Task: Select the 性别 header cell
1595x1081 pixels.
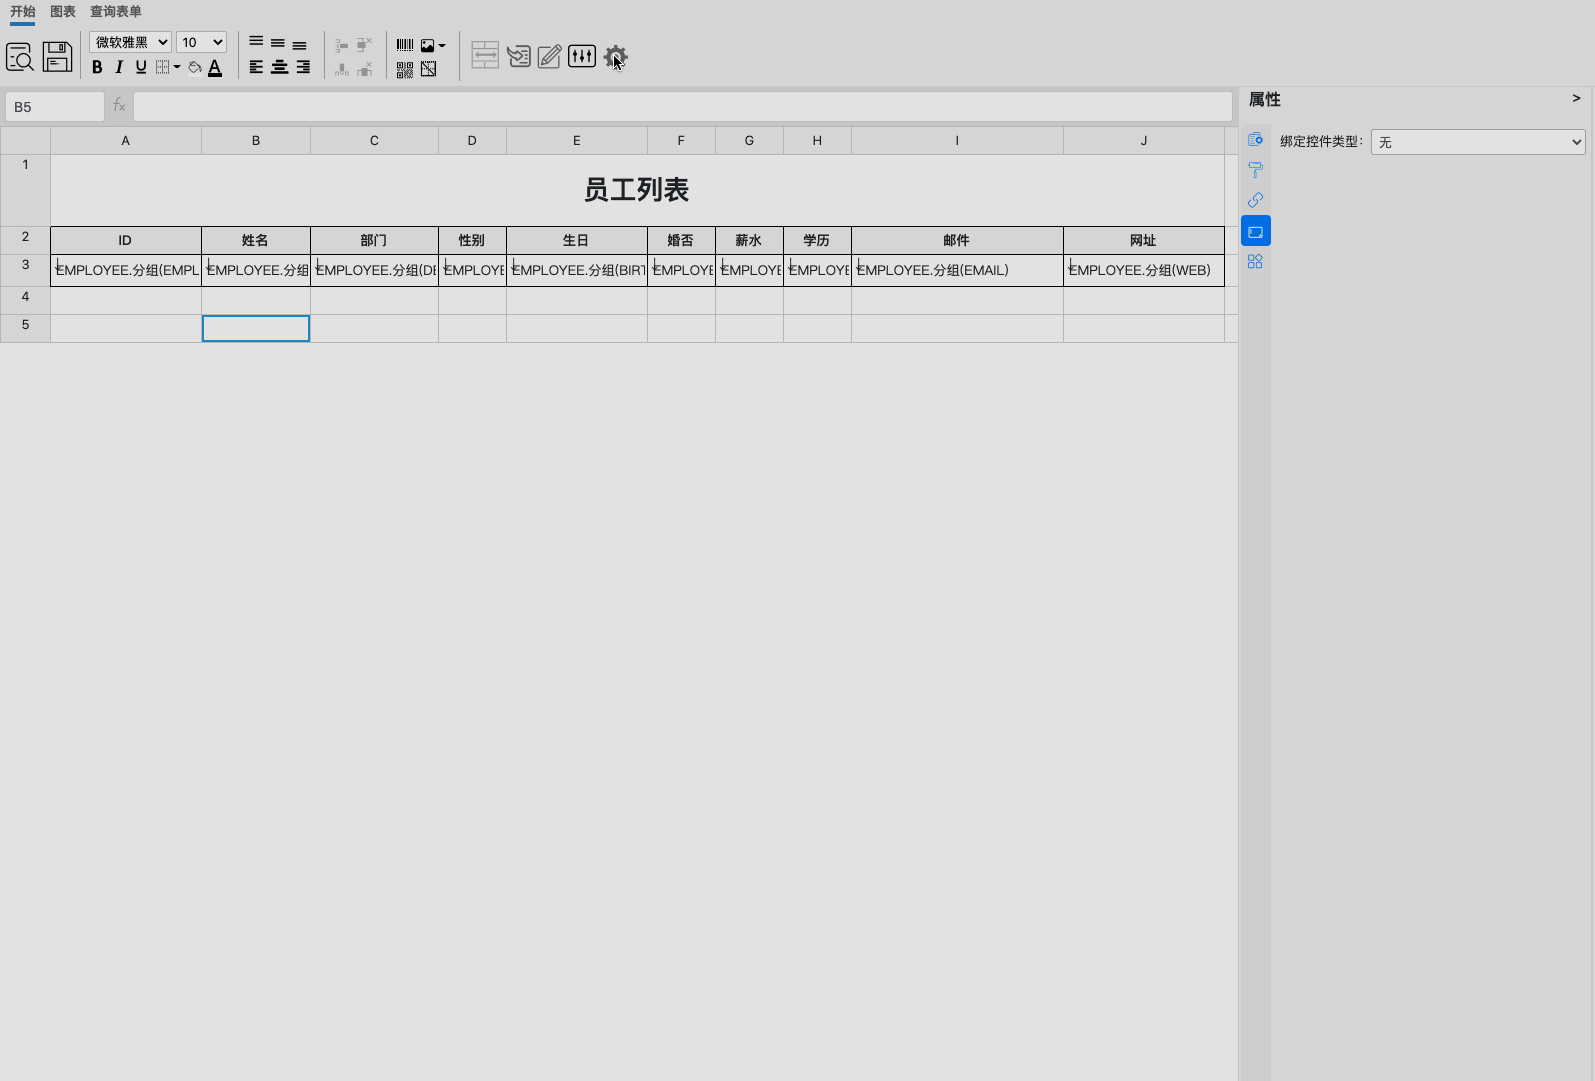Action: tap(472, 241)
